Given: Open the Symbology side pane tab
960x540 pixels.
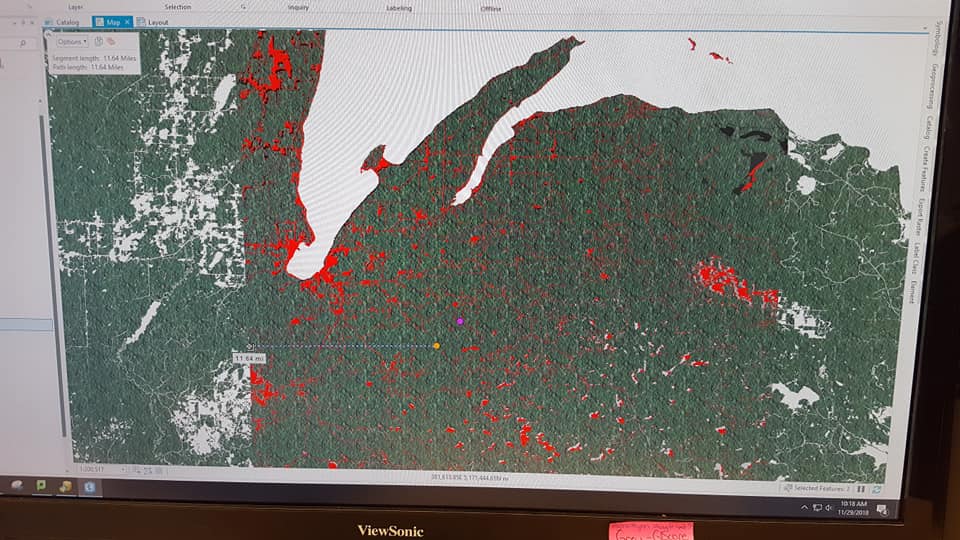Looking at the screenshot, I should click(939, 38).
